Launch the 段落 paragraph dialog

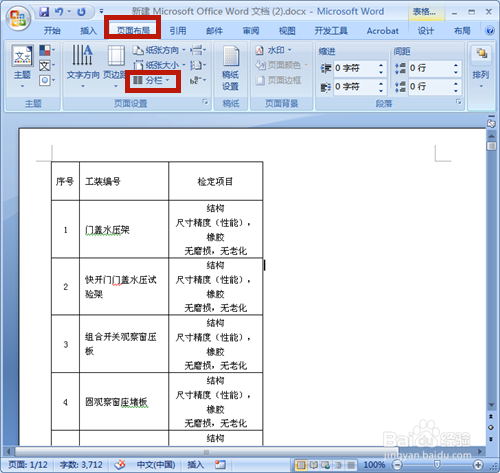click(x=459, y=102)
